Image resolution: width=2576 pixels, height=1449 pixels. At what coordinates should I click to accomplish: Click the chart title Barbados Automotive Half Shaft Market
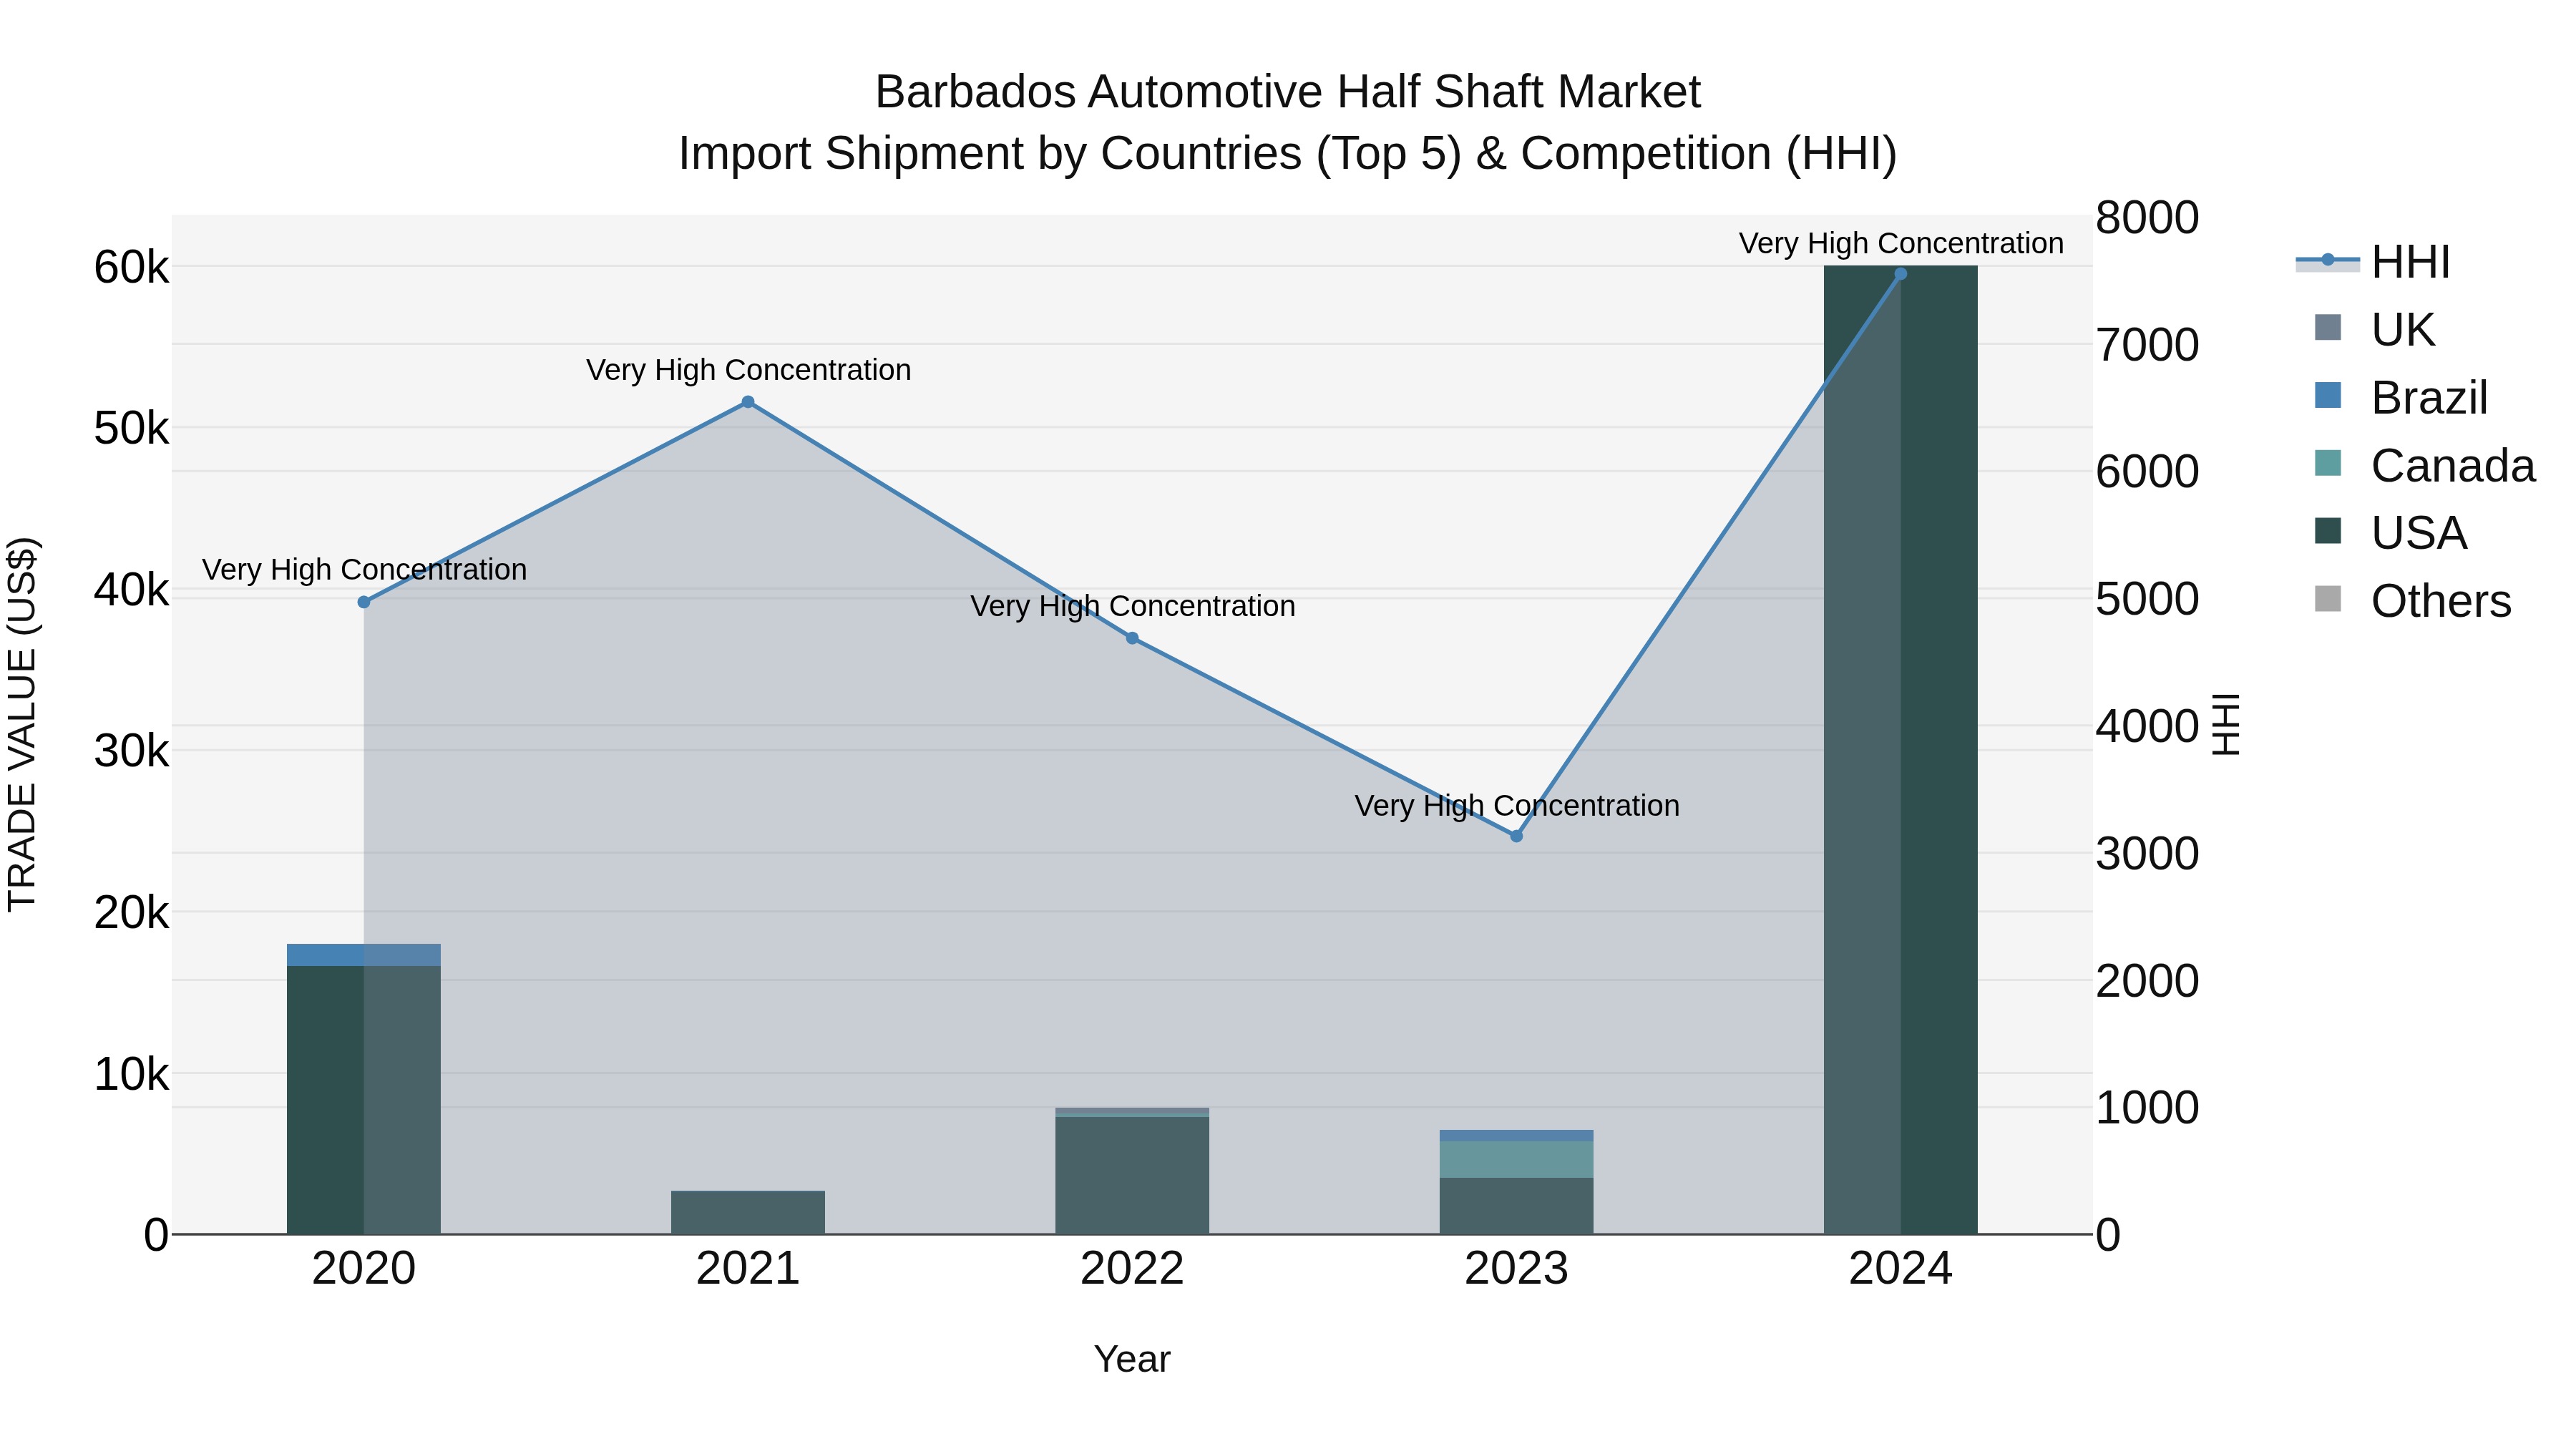[x=1288, y=92]
